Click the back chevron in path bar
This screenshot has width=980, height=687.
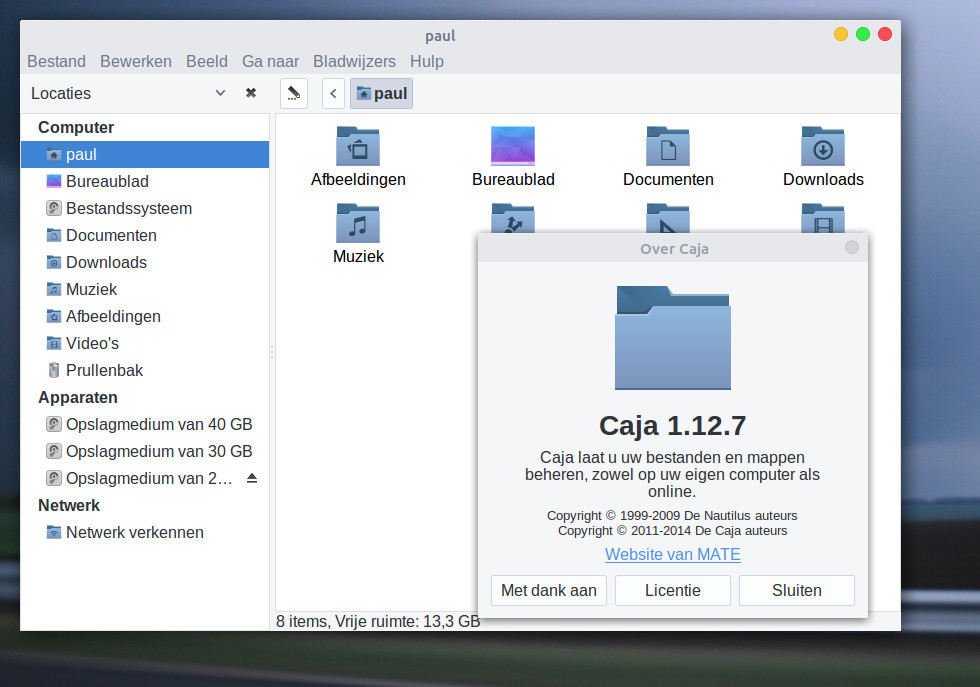[x=333, y=94]
